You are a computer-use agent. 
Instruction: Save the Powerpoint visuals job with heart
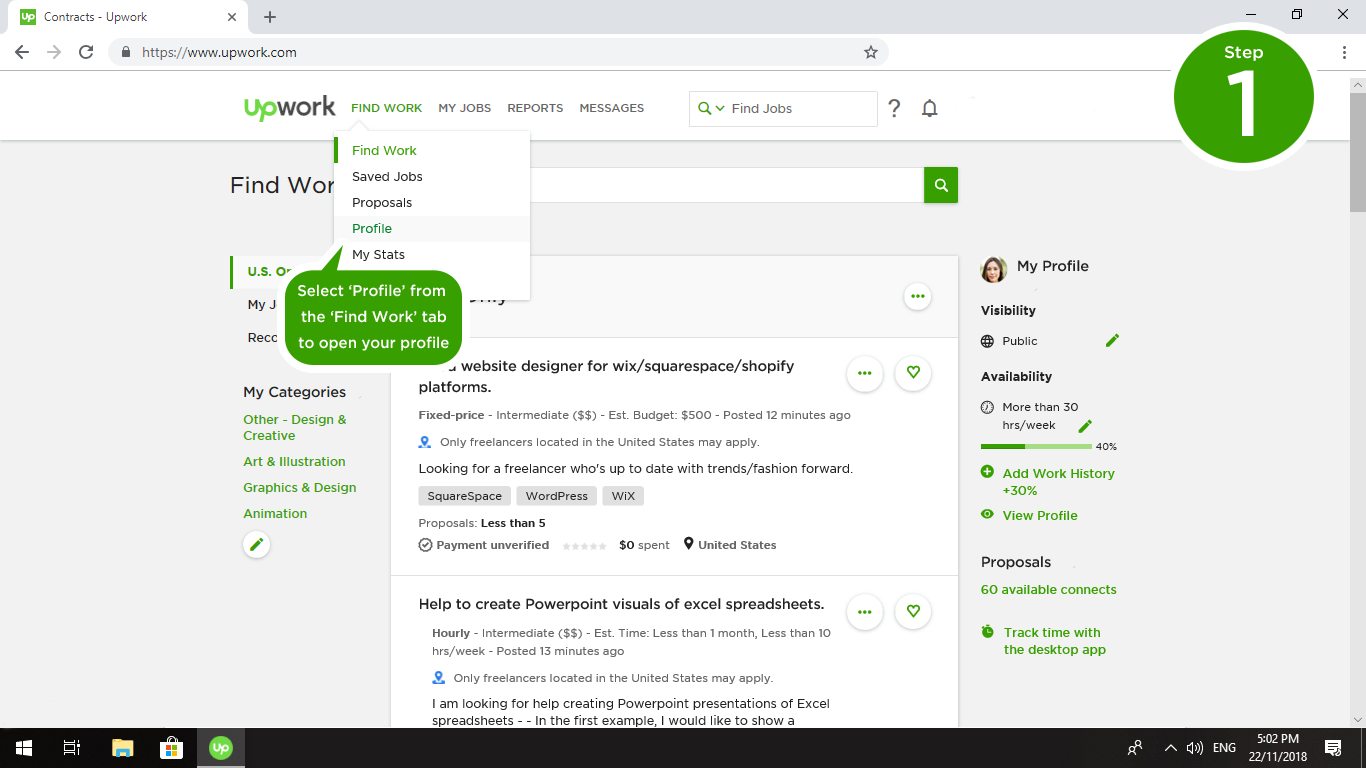point(913,611)
